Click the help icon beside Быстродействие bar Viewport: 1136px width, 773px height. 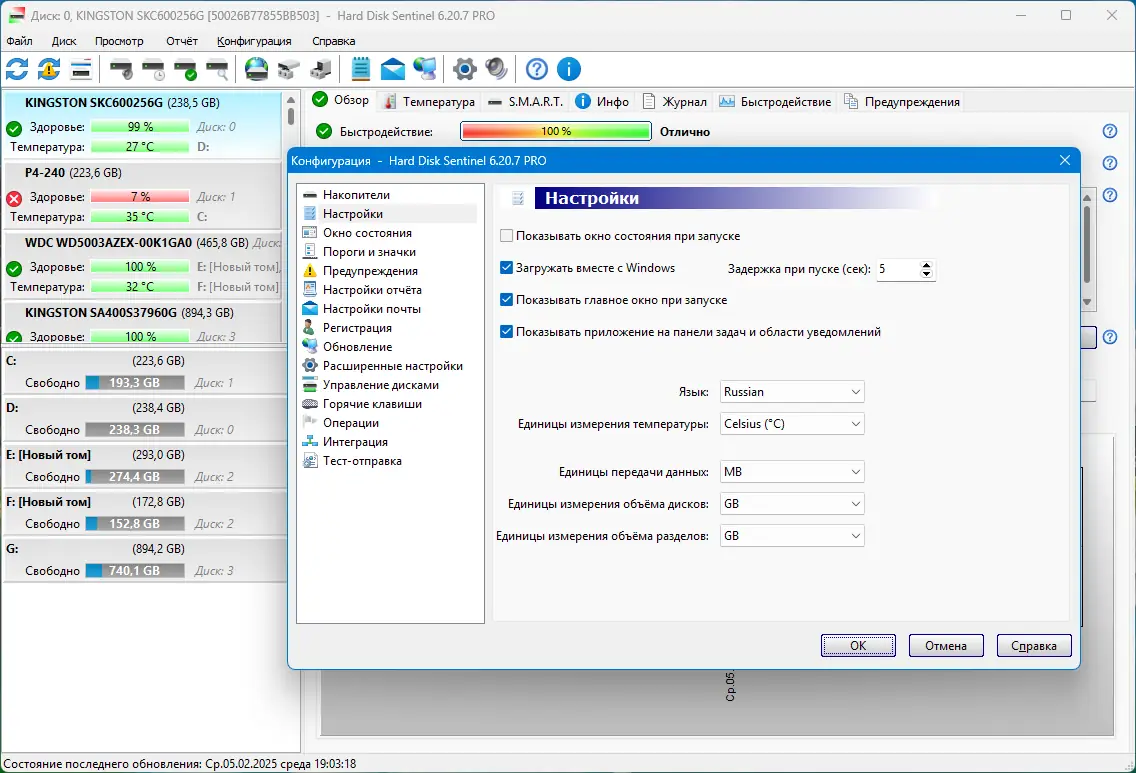pyautogui.click(x=1109, y=131)
